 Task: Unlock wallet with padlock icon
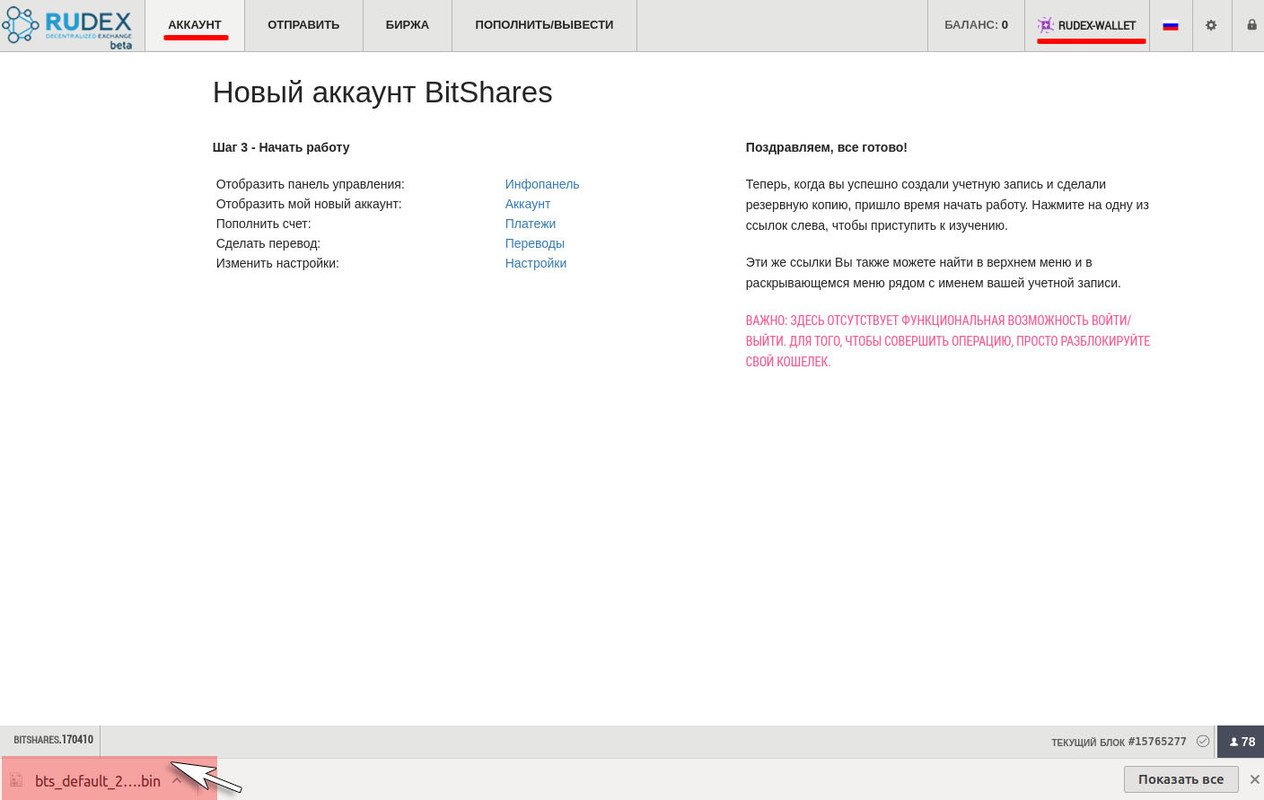pos(1251,25)
